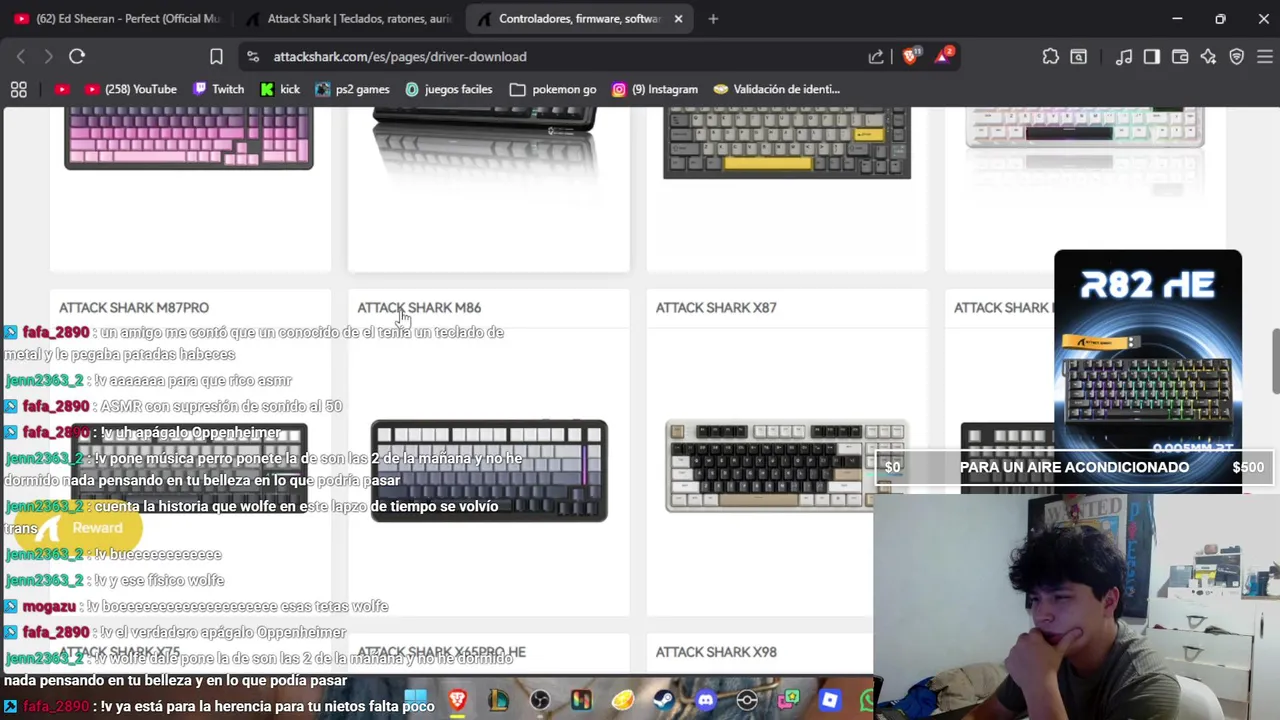Select the pink keyboard product image

tap(189, 138)
